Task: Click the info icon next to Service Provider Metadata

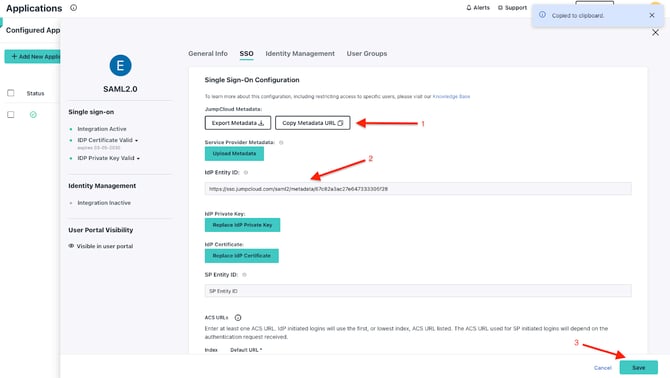Action: point(281,143)
